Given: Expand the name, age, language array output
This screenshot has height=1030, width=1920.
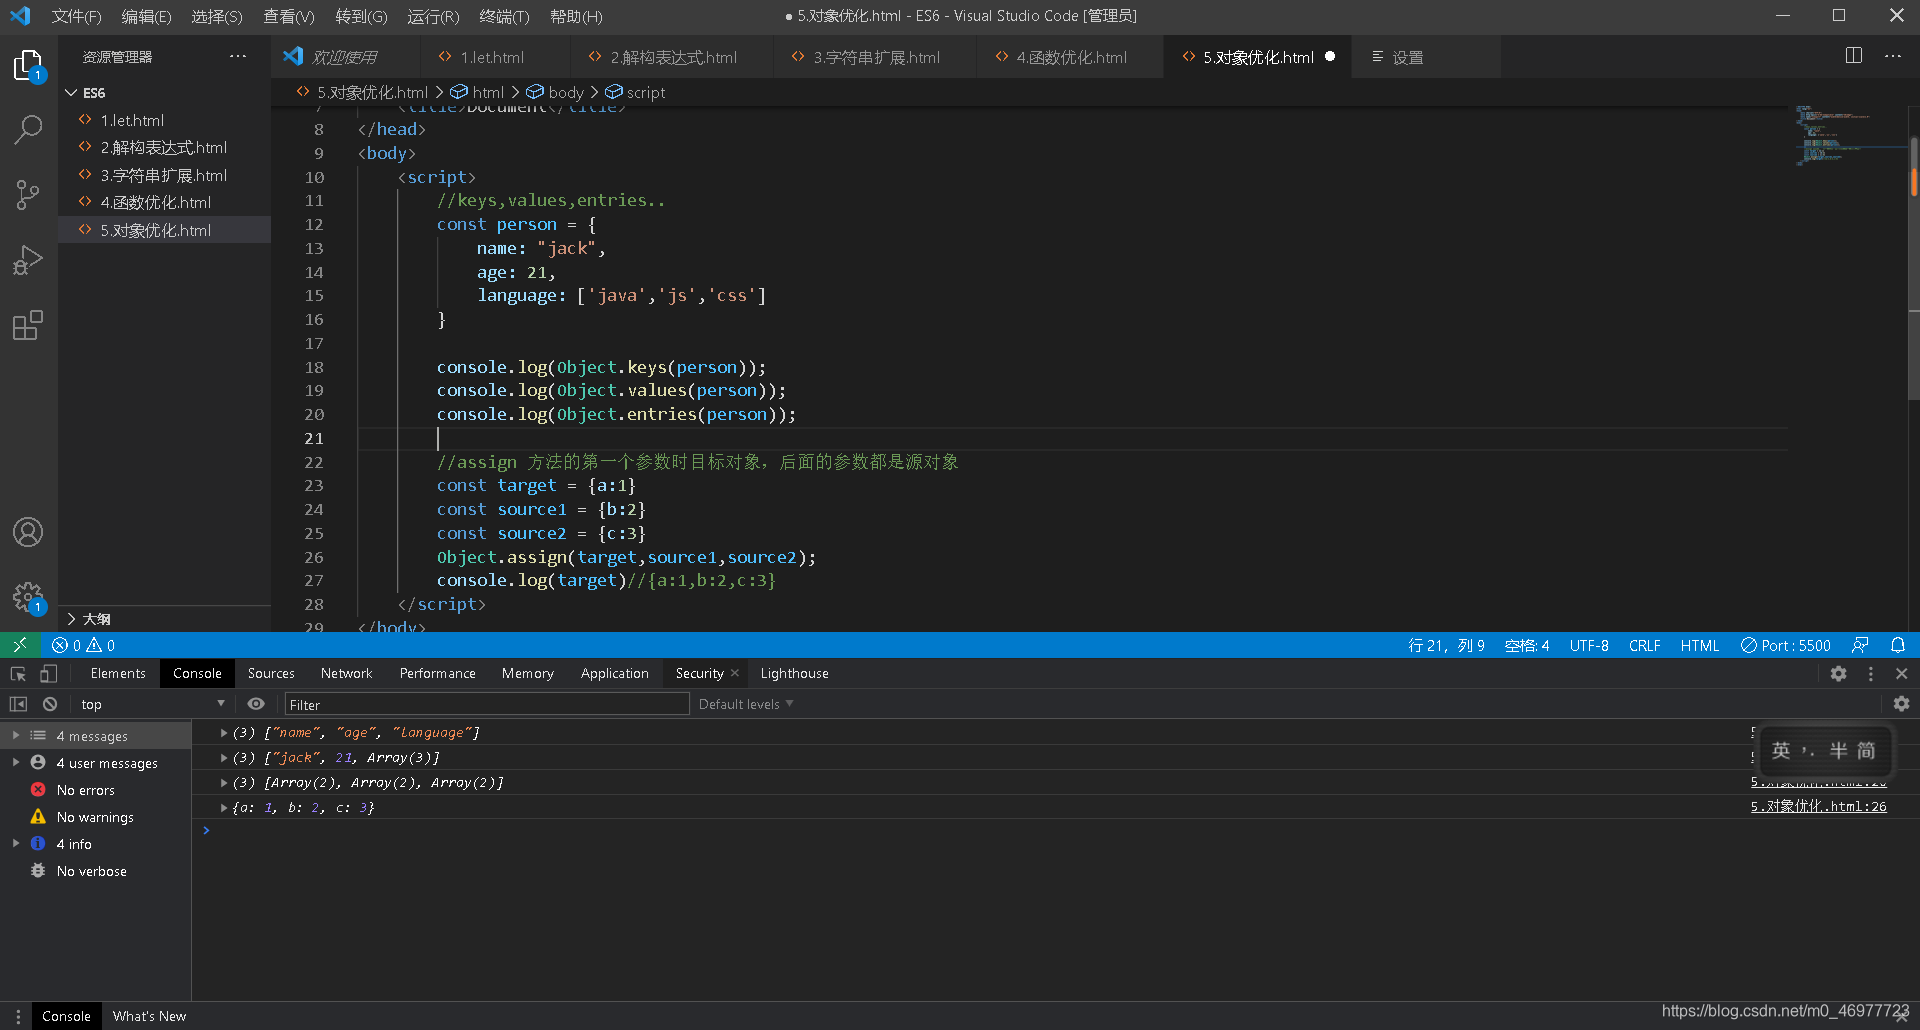Looking at the screenshot, I should click(x=224, y=732).
